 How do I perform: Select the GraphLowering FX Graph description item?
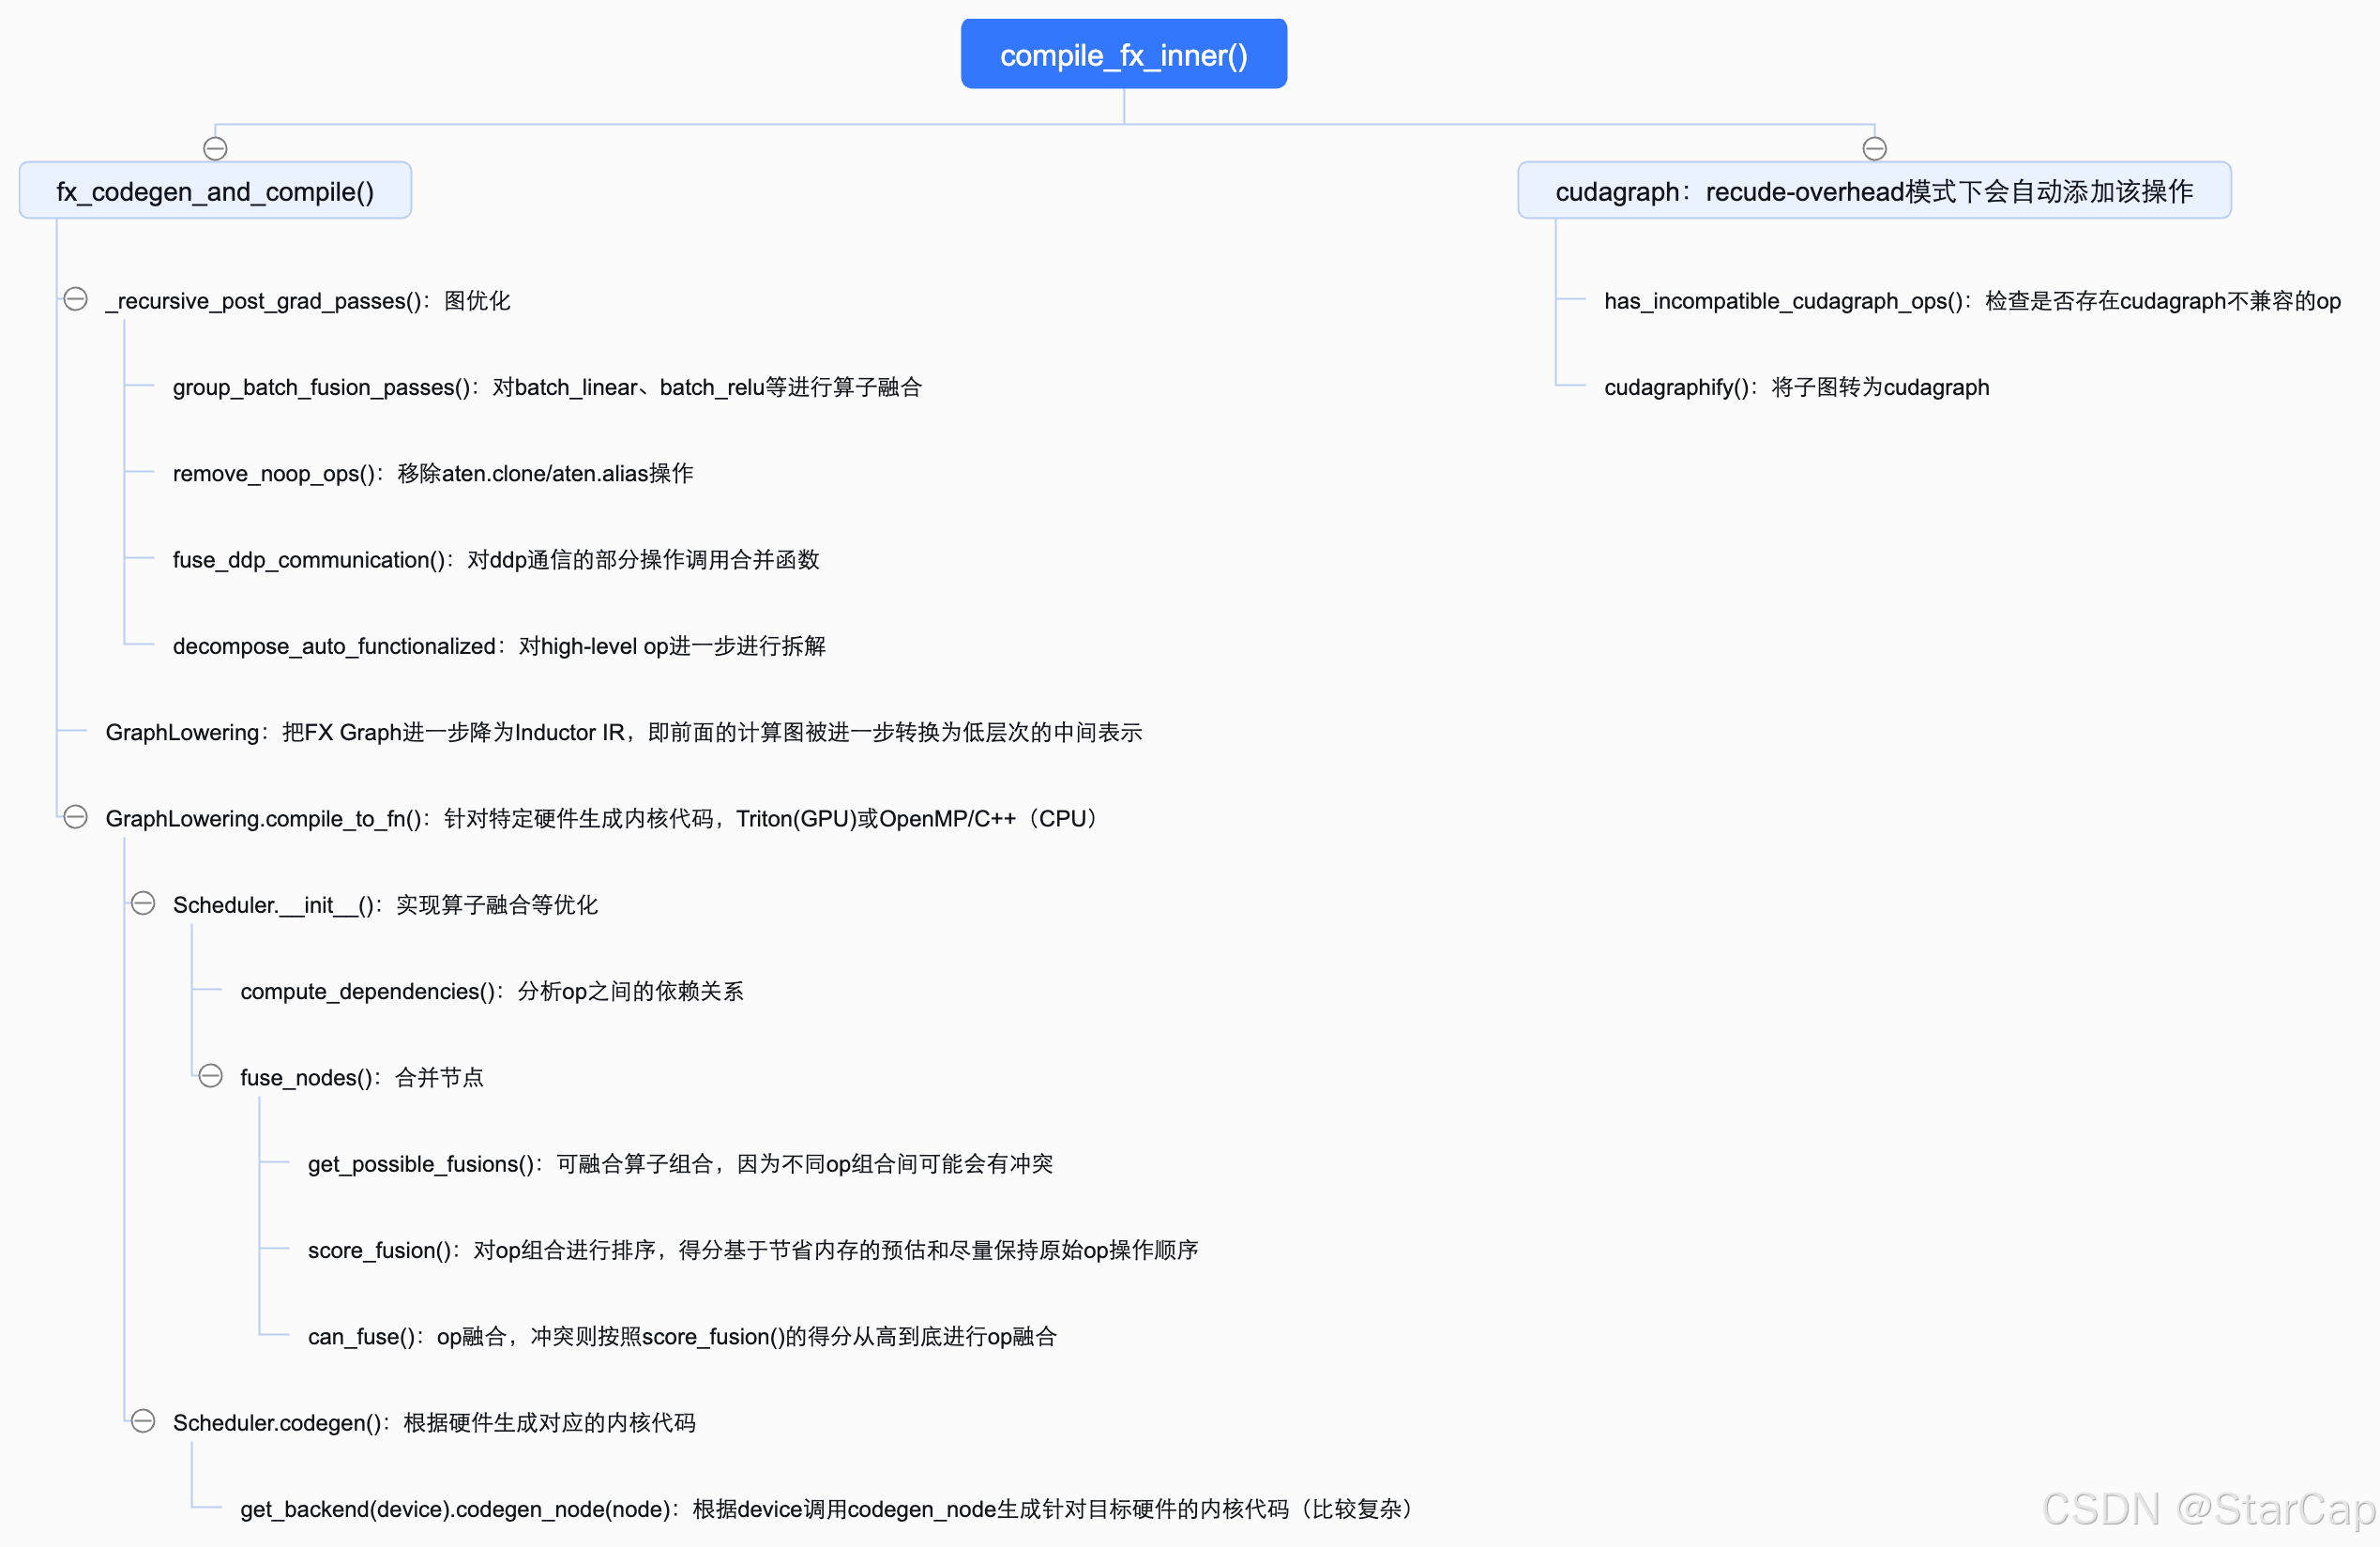[622, 732]
